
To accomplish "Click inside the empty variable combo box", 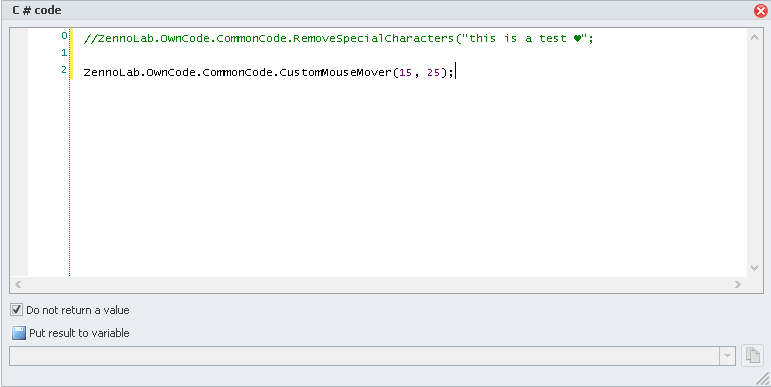I will [364, 356].
